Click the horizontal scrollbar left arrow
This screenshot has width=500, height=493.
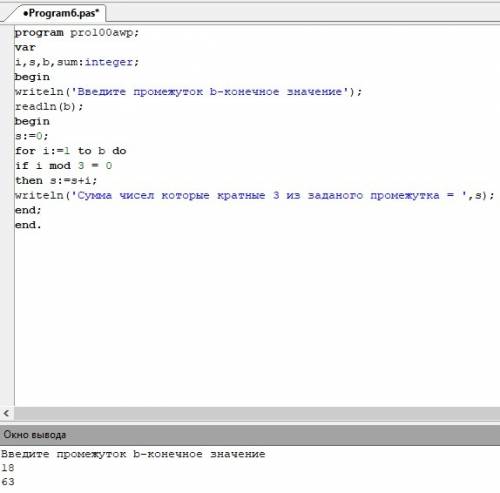(6, 413)
